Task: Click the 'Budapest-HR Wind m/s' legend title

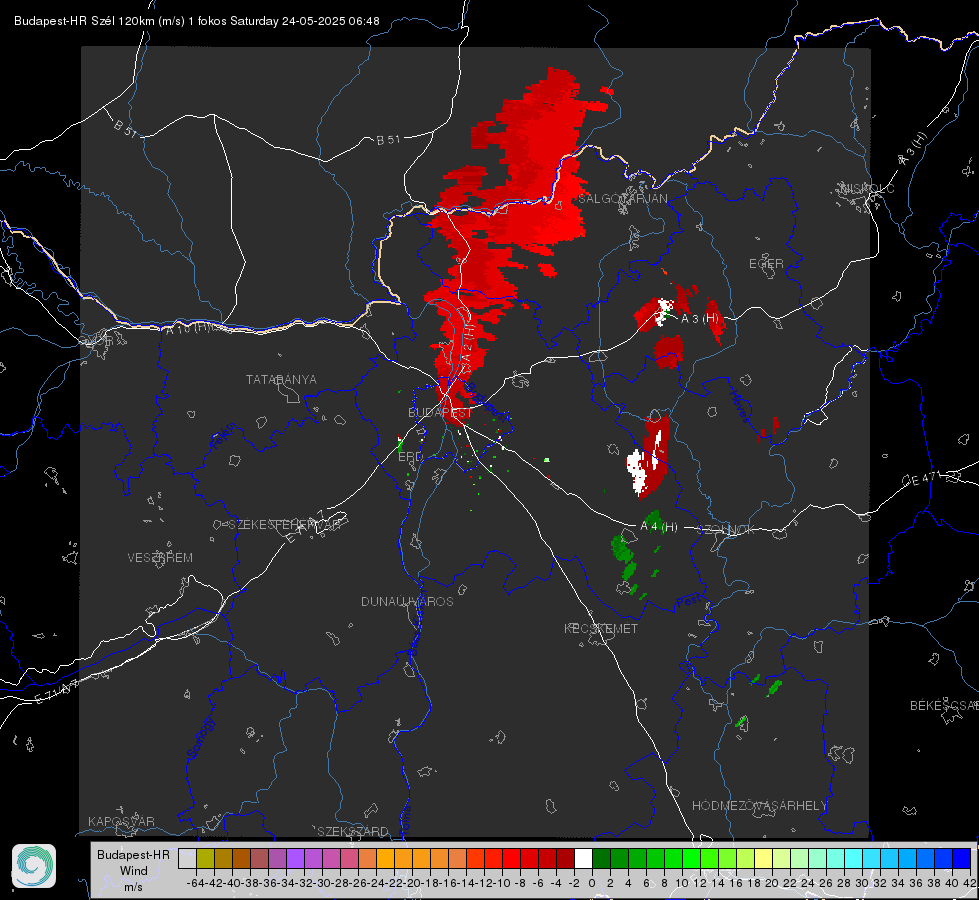Action: pos(134,871)
